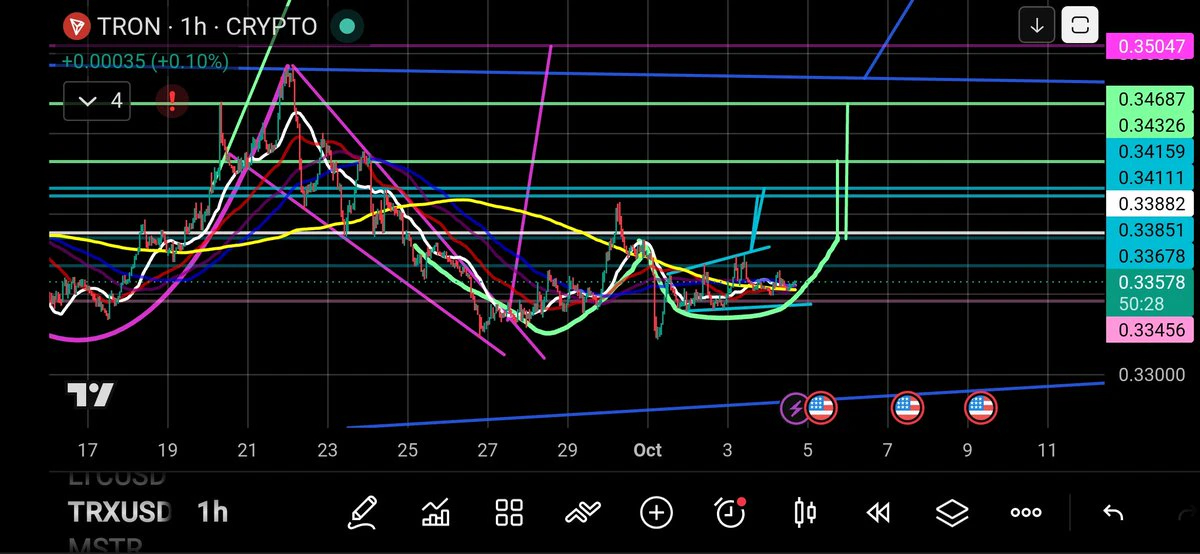Select the 0.33456 price label
Image resolution: width=1200 pixels, height=554 pixels.
(x=1148, y=330)
